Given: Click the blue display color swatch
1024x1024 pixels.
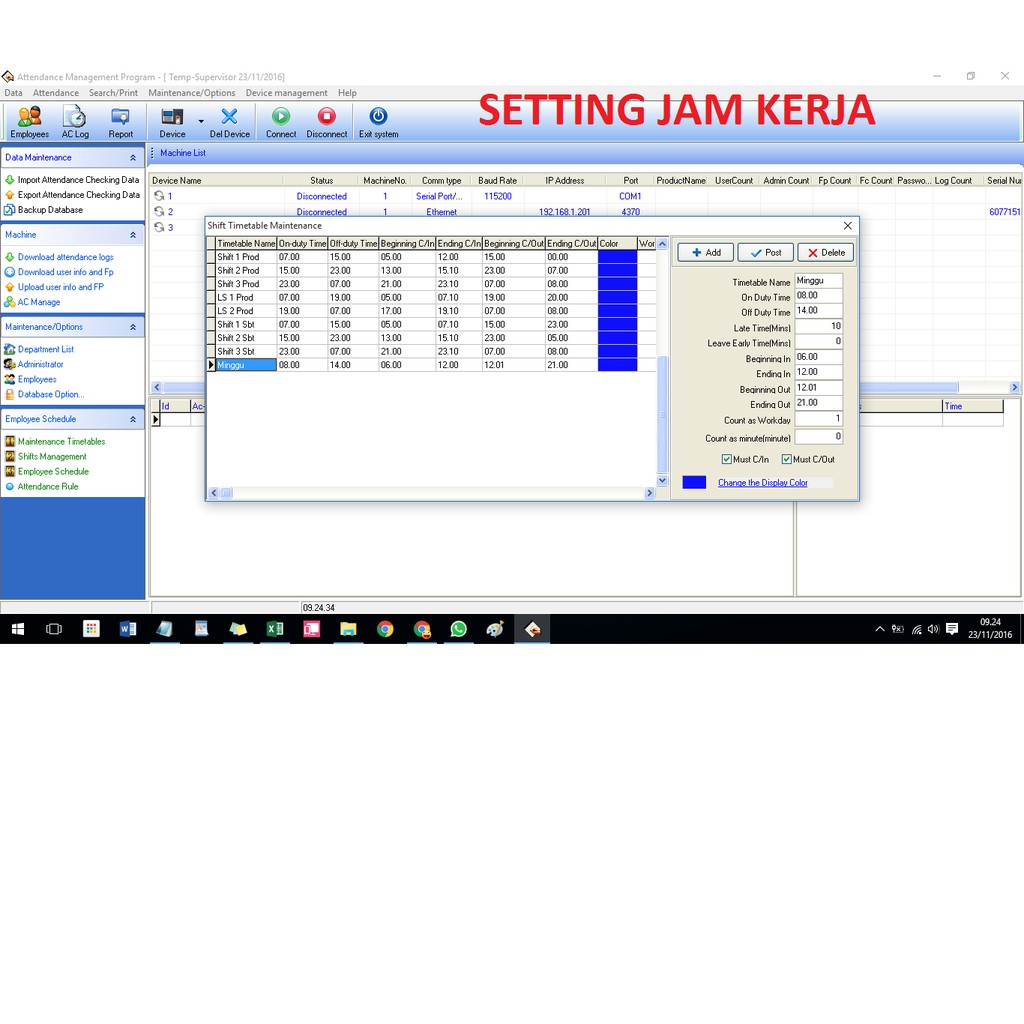Looking at the screenshot, I should [x=694, y=482].
